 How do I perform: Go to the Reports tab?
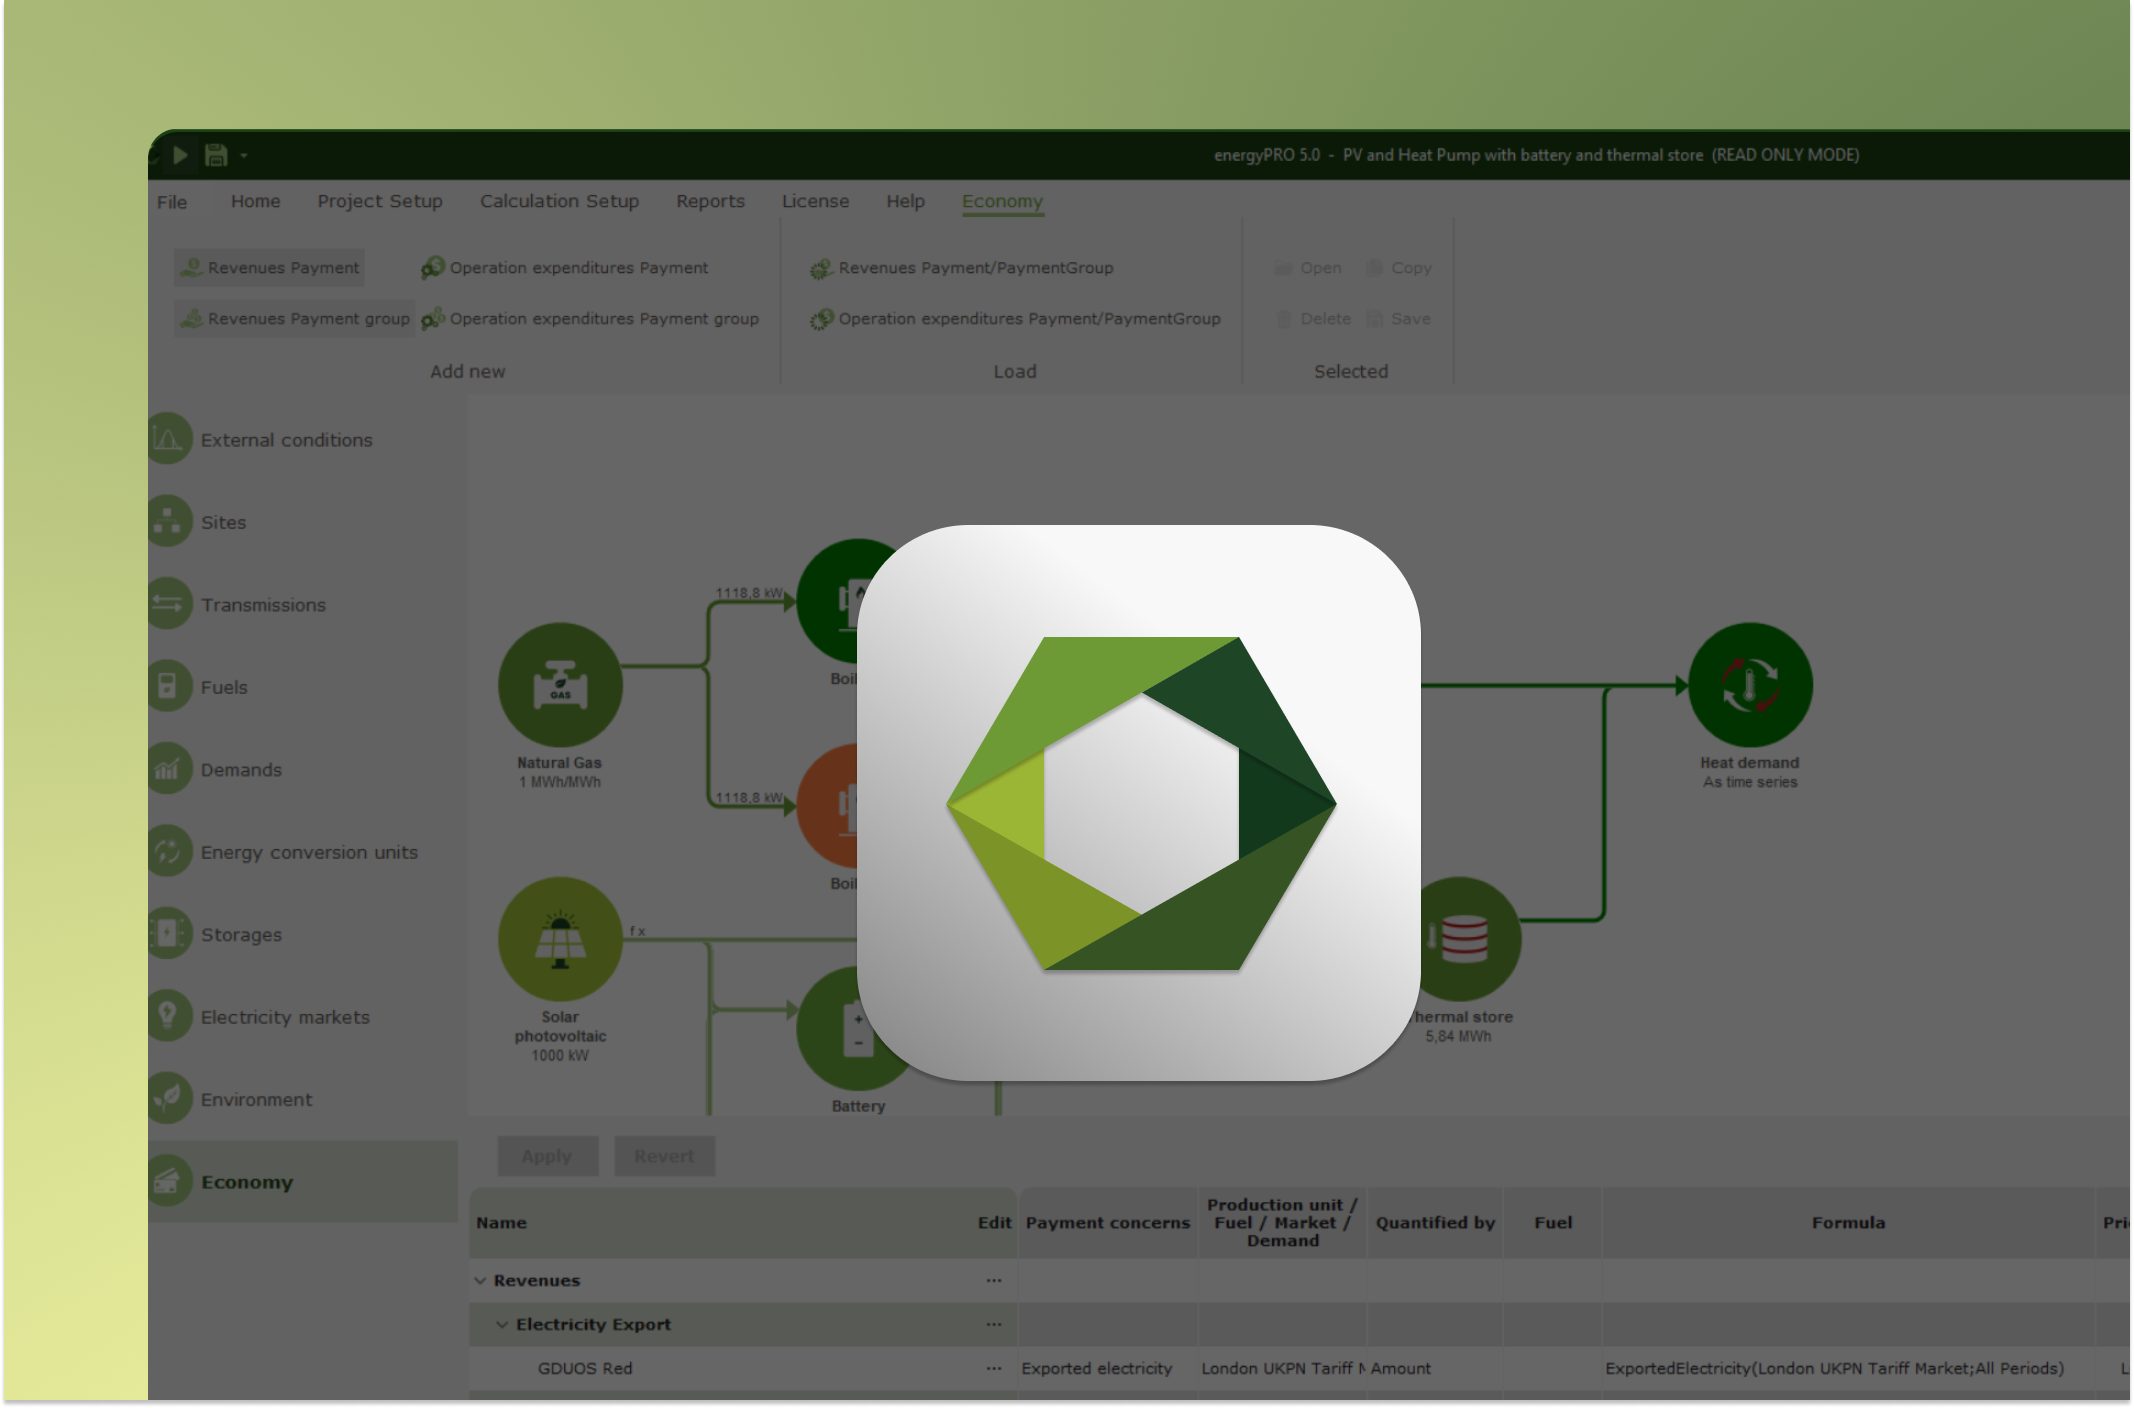pyautogui.click(x=710, y=201)
